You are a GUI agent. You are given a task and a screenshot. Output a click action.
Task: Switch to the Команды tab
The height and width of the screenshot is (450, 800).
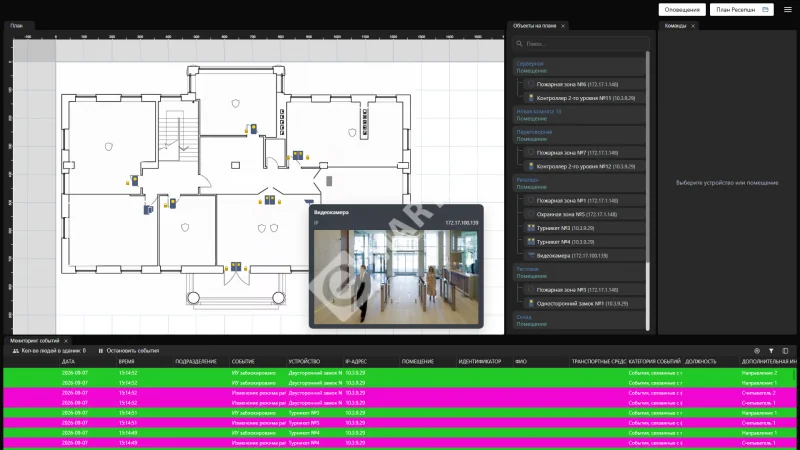click(676, 26)
